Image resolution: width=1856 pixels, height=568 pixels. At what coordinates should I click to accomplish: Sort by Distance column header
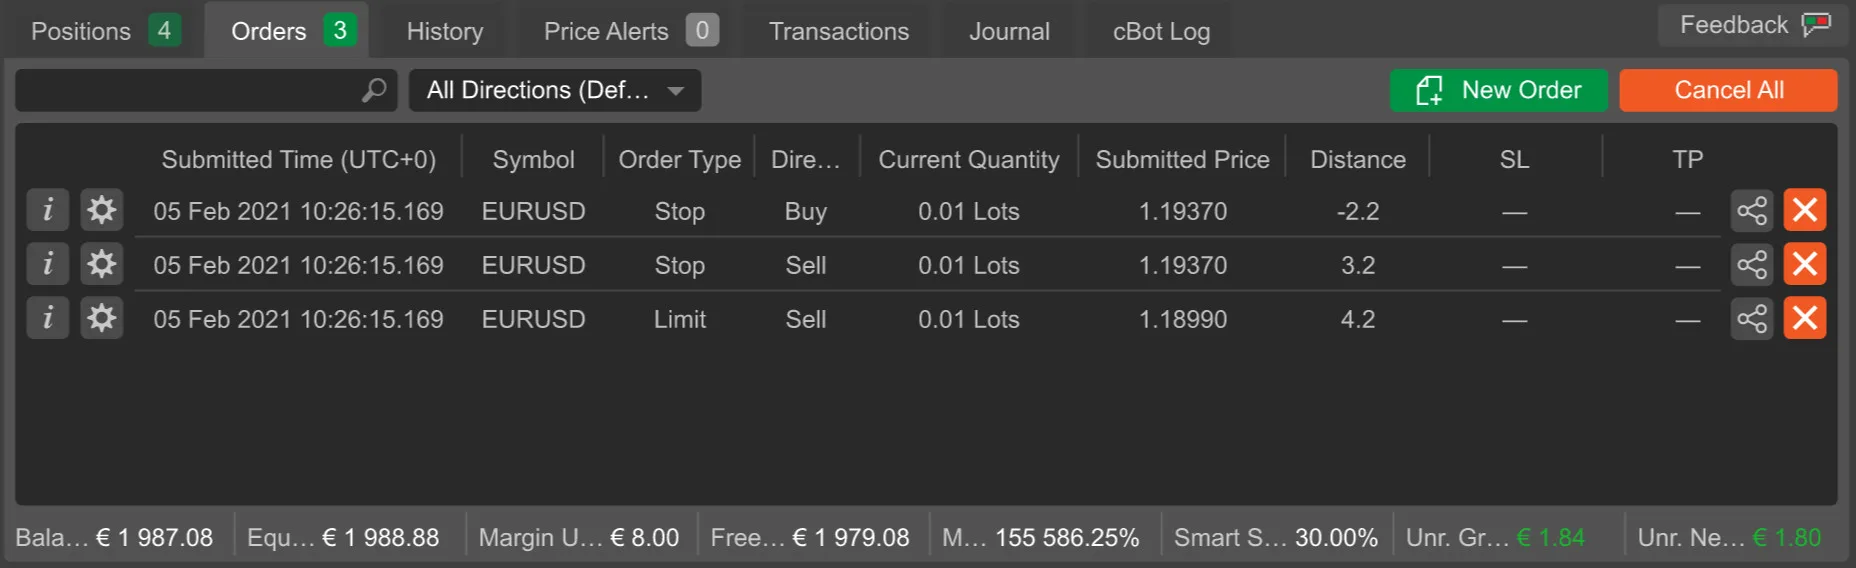coord(1357,159)
